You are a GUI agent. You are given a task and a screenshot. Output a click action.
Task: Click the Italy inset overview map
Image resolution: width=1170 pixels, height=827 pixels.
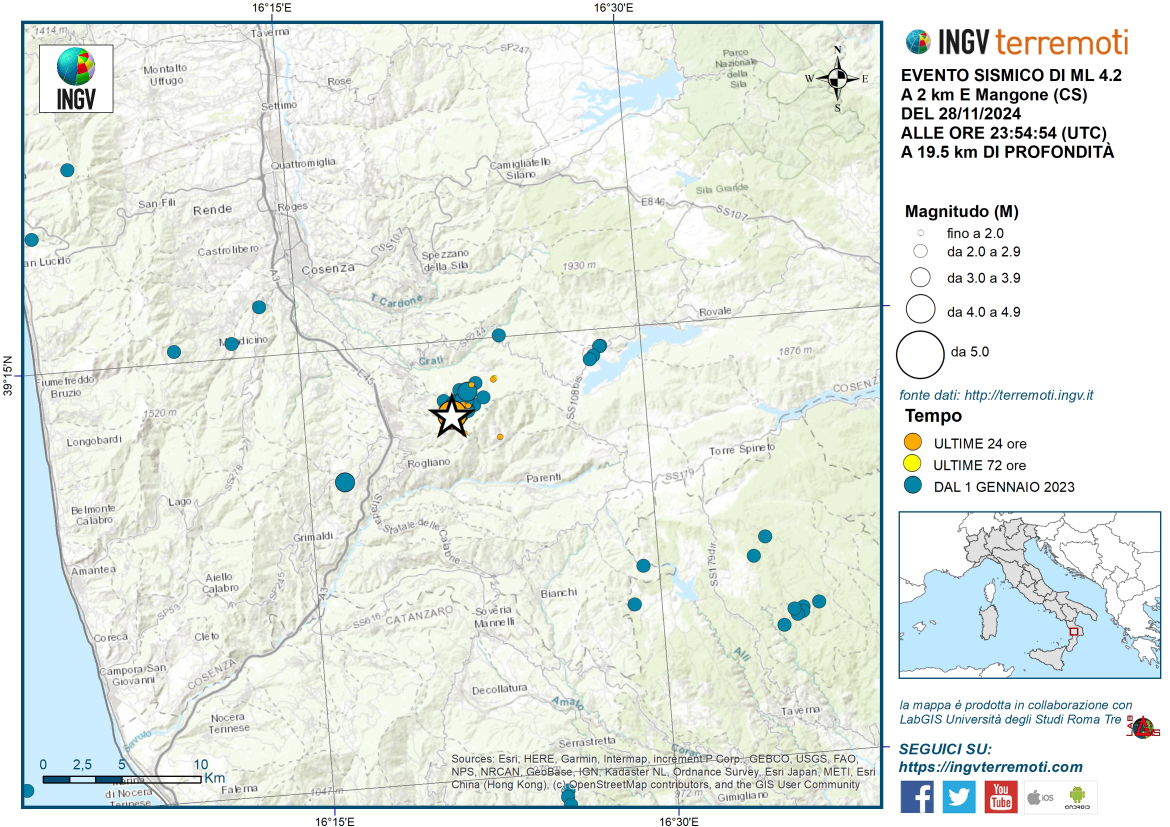(1029, 594)
